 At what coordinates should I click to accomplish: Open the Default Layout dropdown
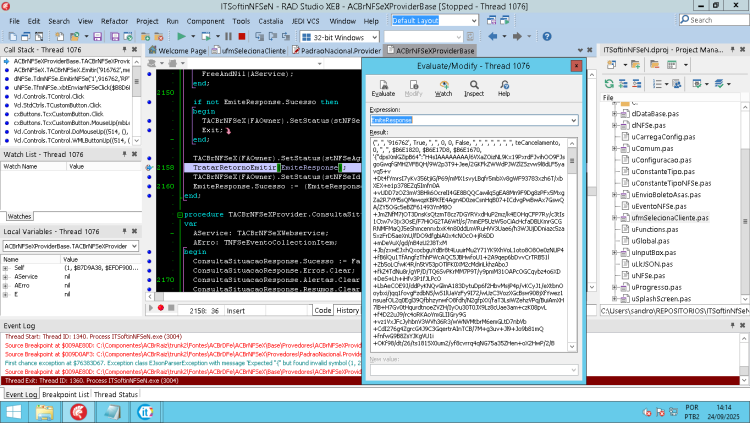[474, 21]
